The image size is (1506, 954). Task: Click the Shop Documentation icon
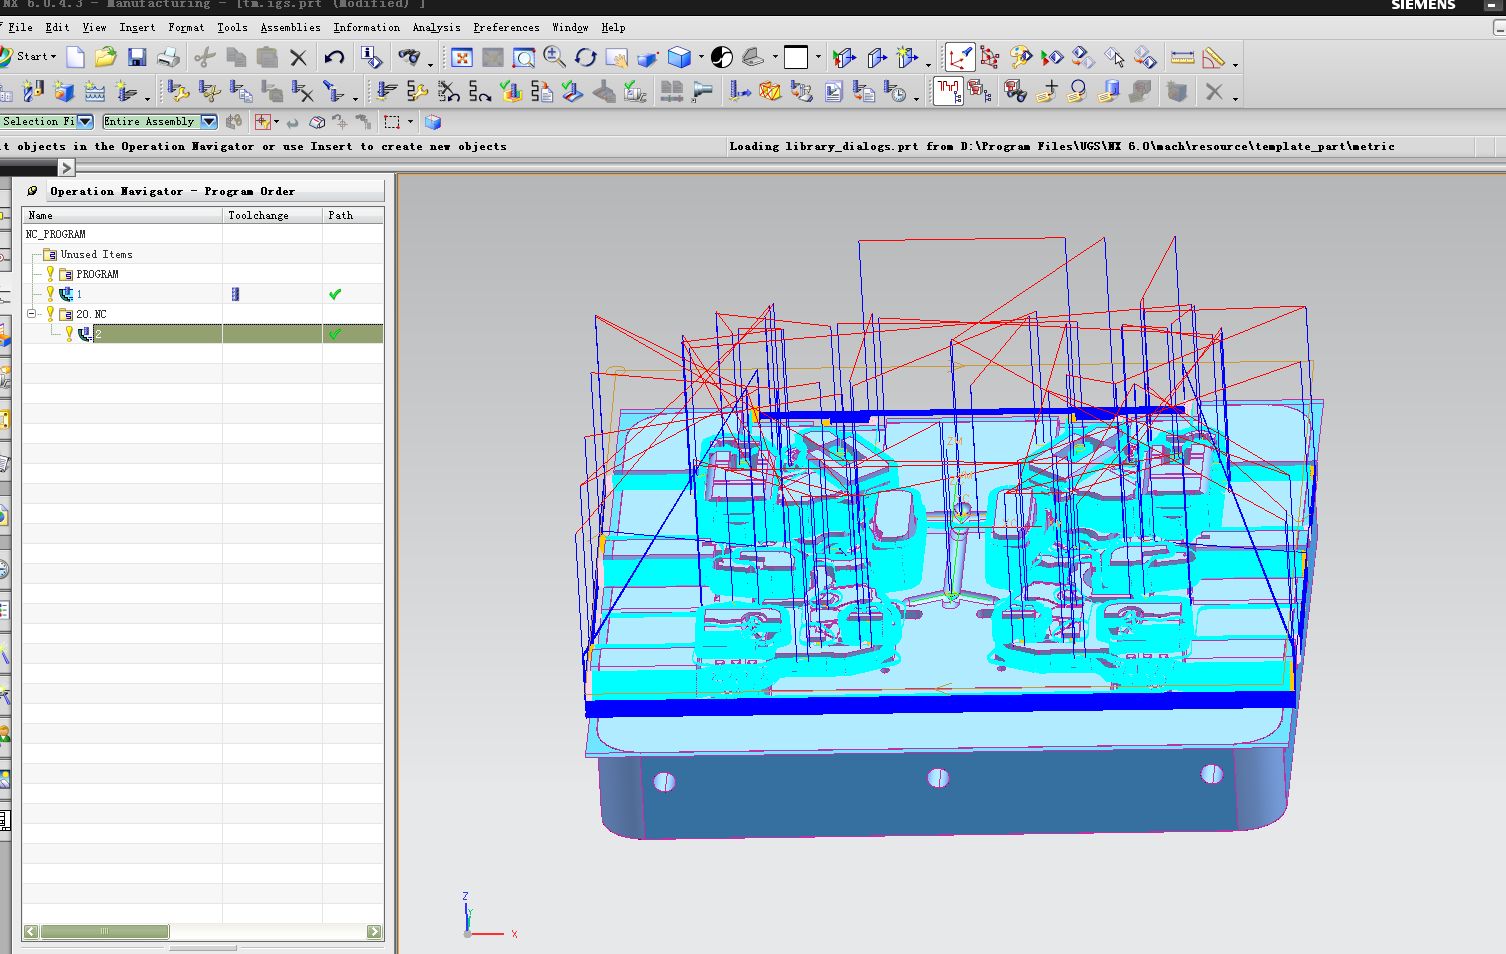tap(833, 92)
